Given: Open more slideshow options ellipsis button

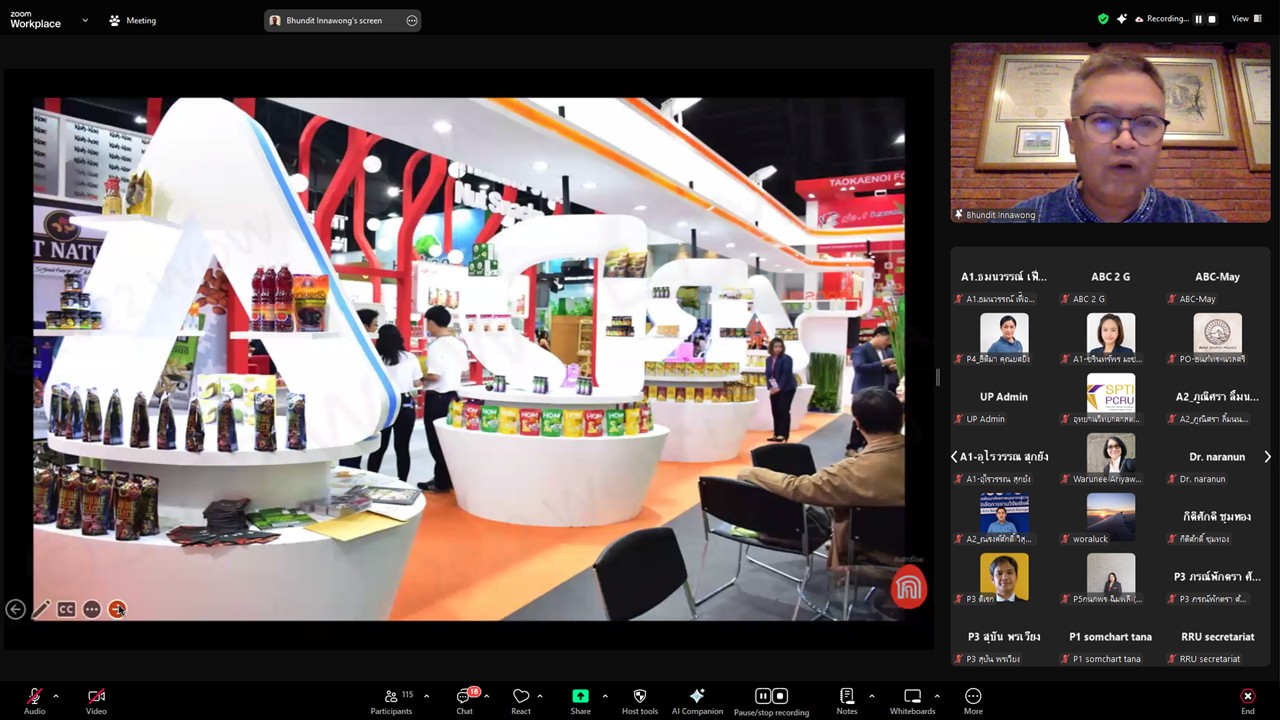Looking at the screenshot, I should click(x=92, y=609).
